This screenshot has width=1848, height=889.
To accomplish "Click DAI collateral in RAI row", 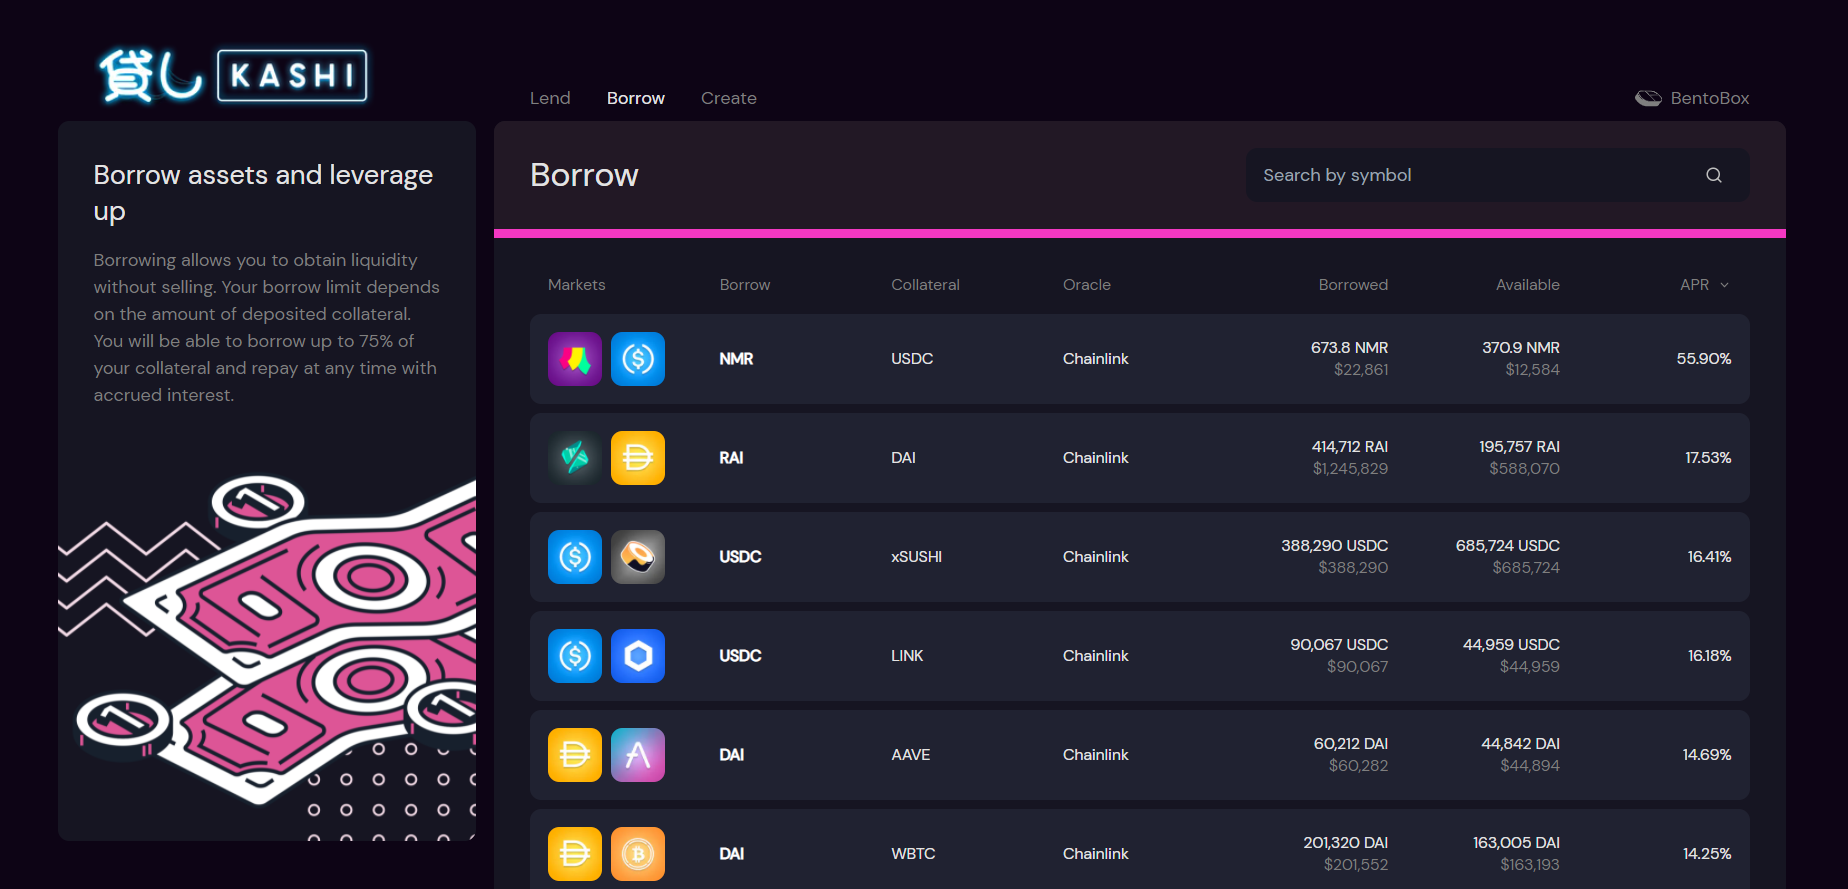I will tap(903, 458).
